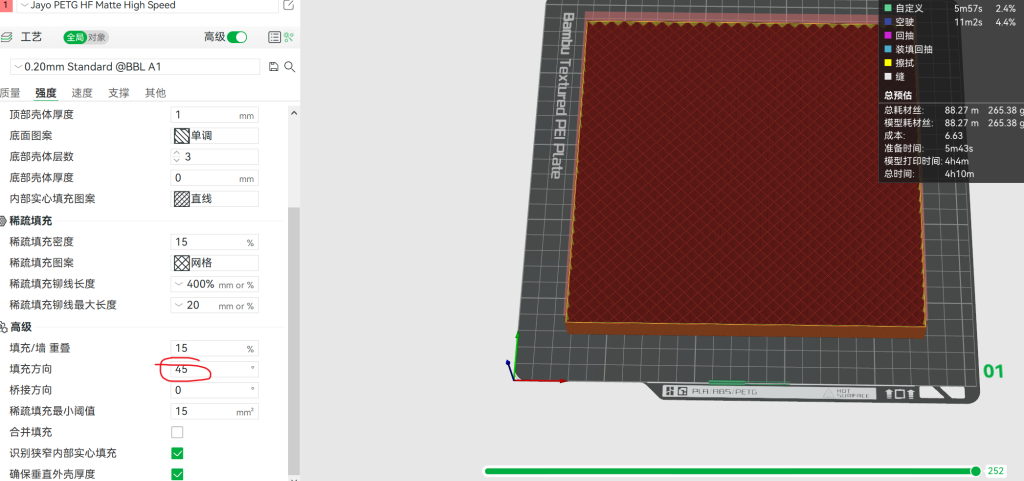Click the 底部壳体厚度 value field
This screenshot has width=1024, height=481.
214,178
